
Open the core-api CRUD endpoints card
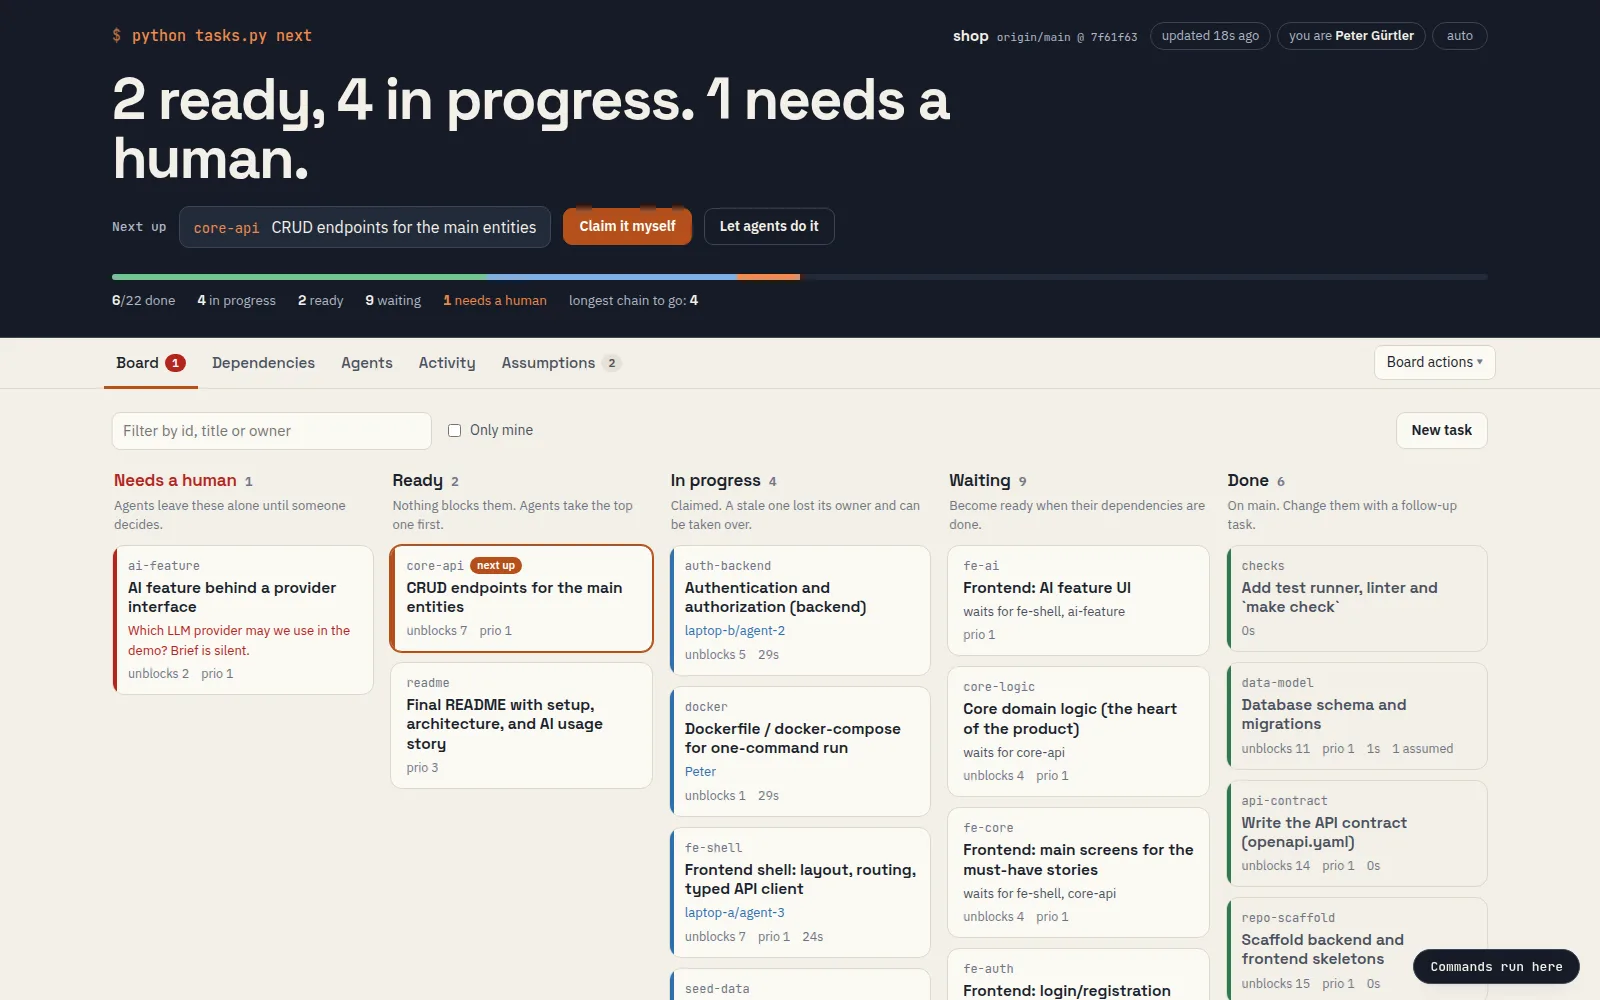[521, 598]
